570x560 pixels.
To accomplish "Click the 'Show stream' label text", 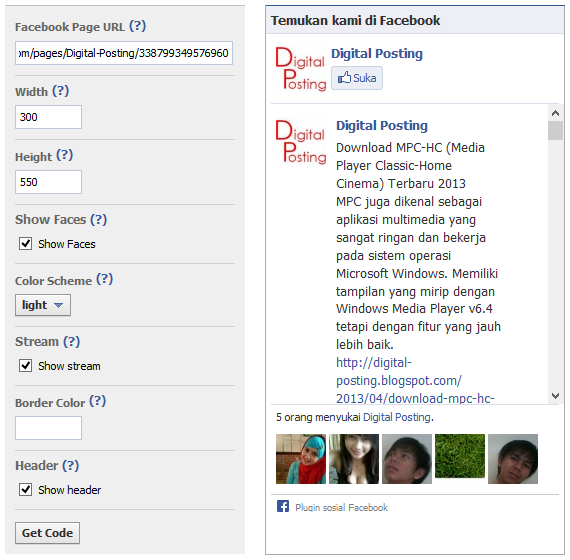I will (x=69, y=366).
